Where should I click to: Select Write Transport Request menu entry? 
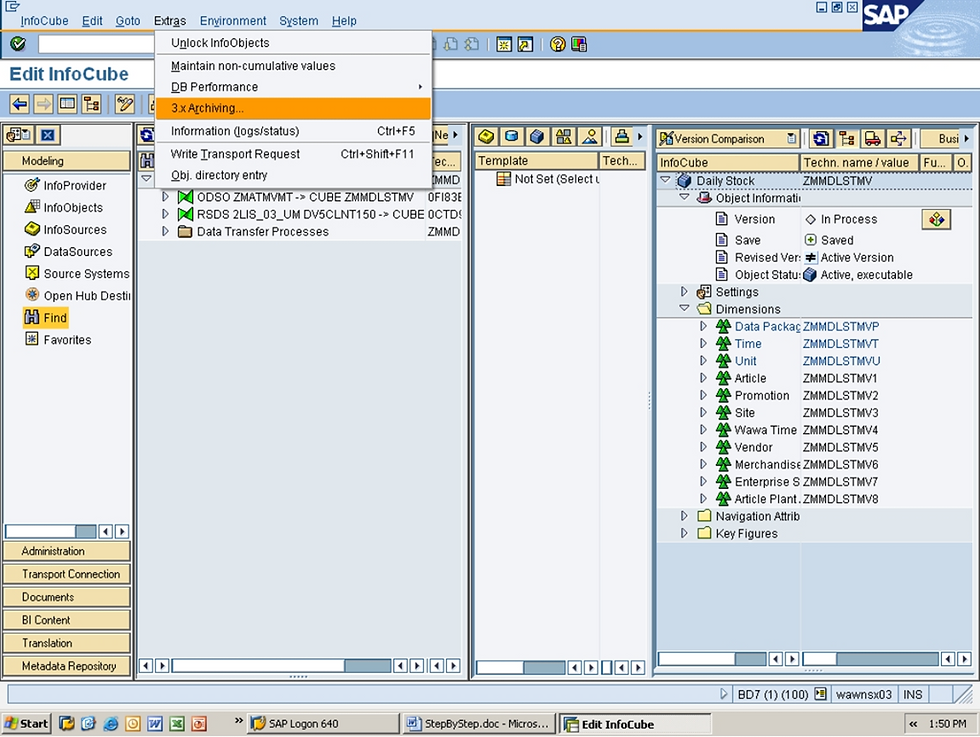pyautogui.click(x=292, y=154)
